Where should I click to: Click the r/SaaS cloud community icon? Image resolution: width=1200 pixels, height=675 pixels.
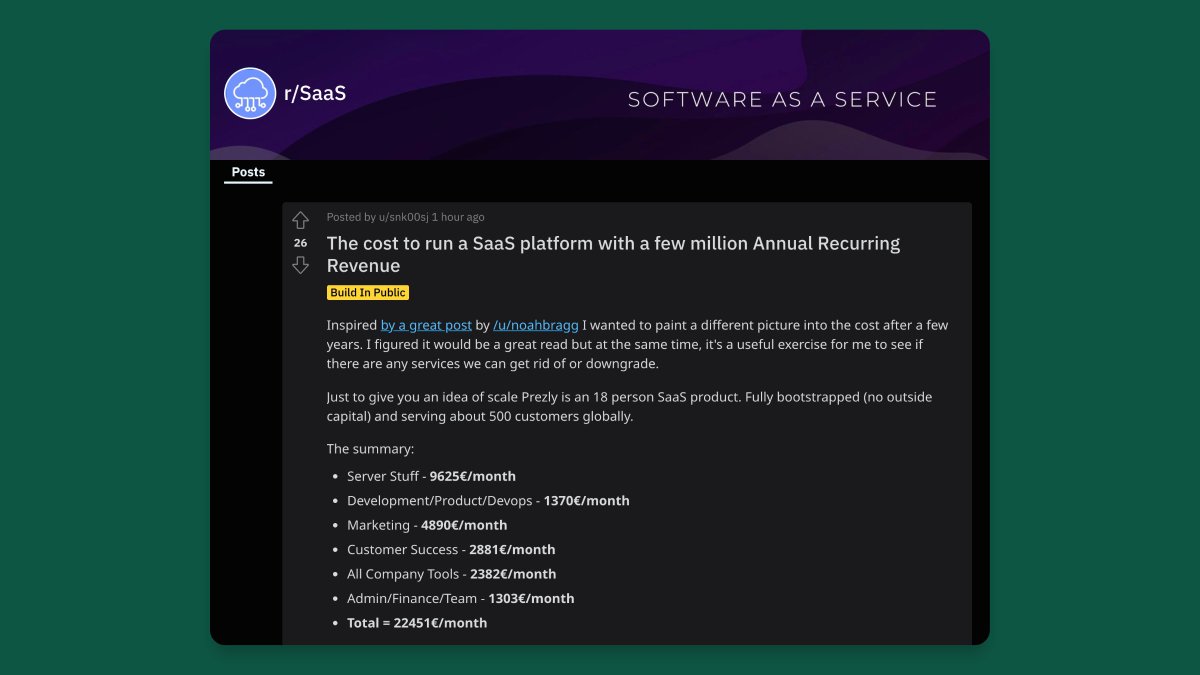[250, 94]
